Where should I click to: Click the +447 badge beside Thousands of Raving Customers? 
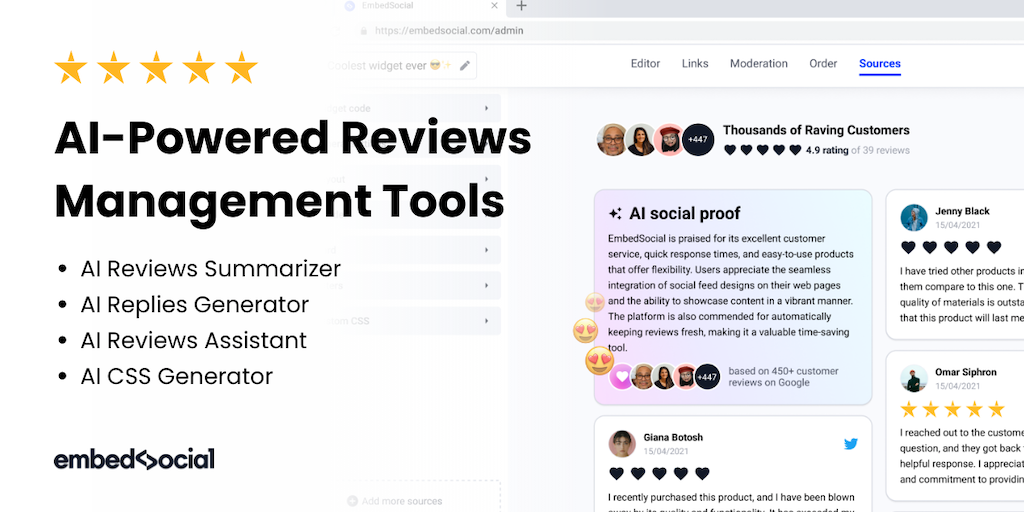coord(697,140)
